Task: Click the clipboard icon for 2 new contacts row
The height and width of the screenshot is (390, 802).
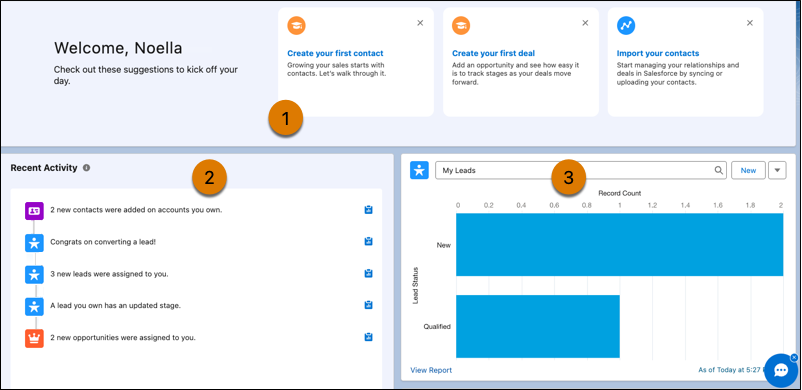Action: pyautogui.click(x=368, y=209)
